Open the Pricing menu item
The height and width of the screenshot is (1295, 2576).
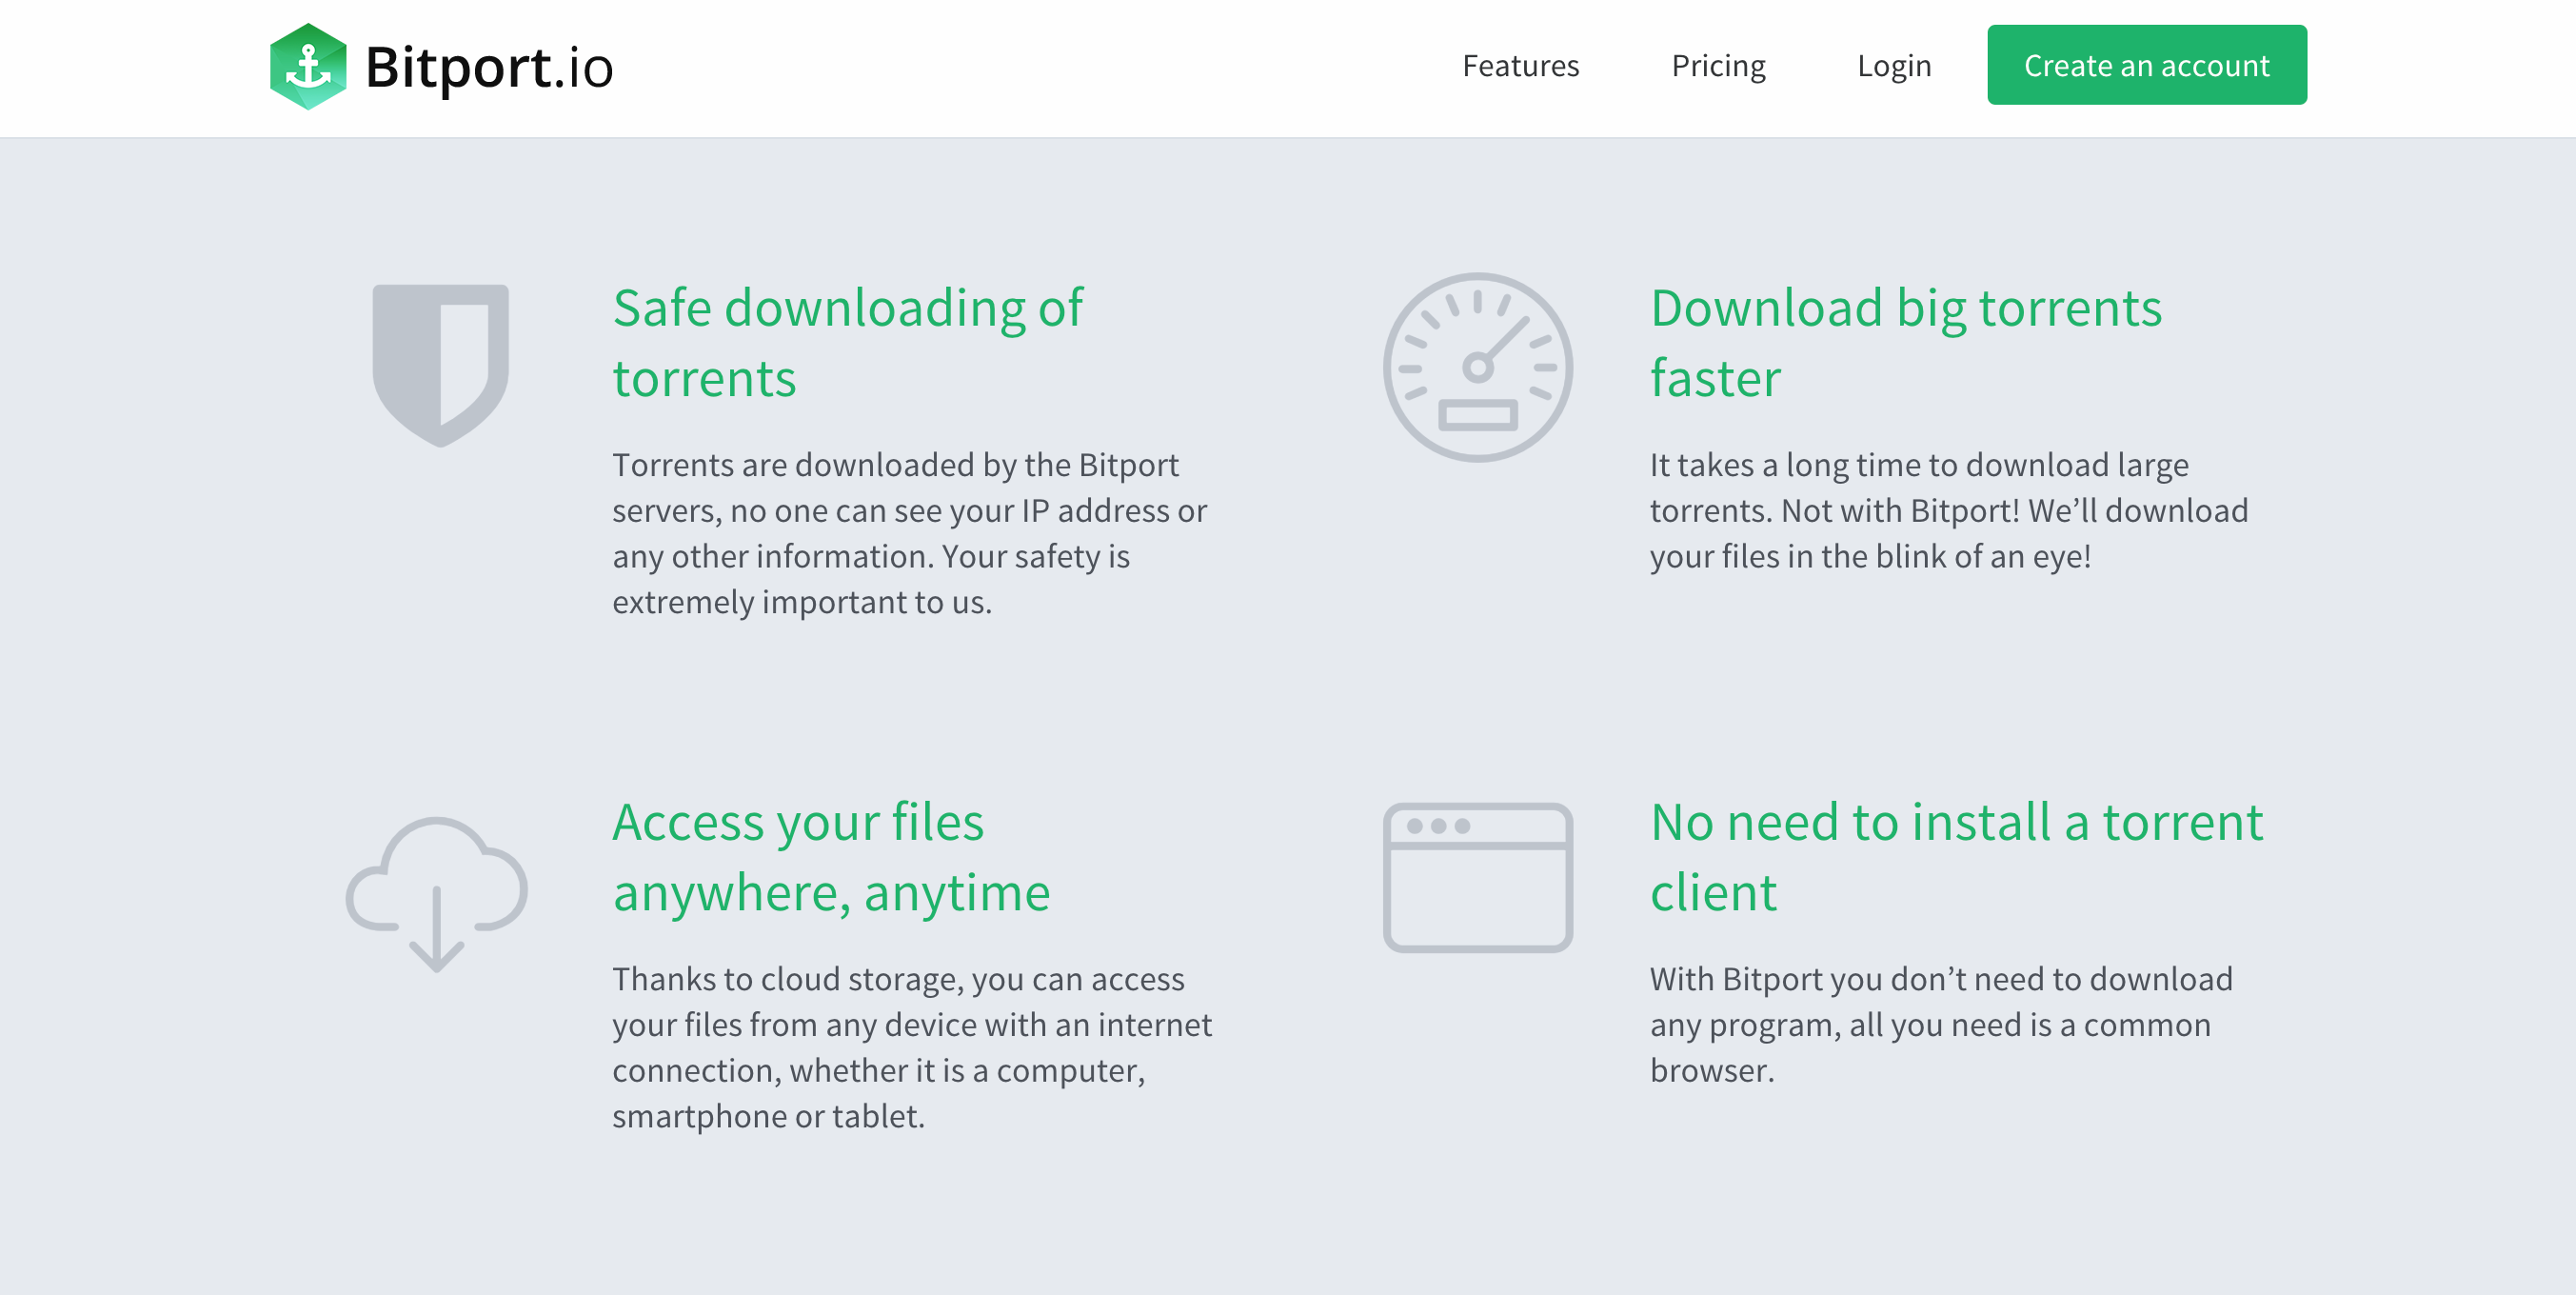1718,66
